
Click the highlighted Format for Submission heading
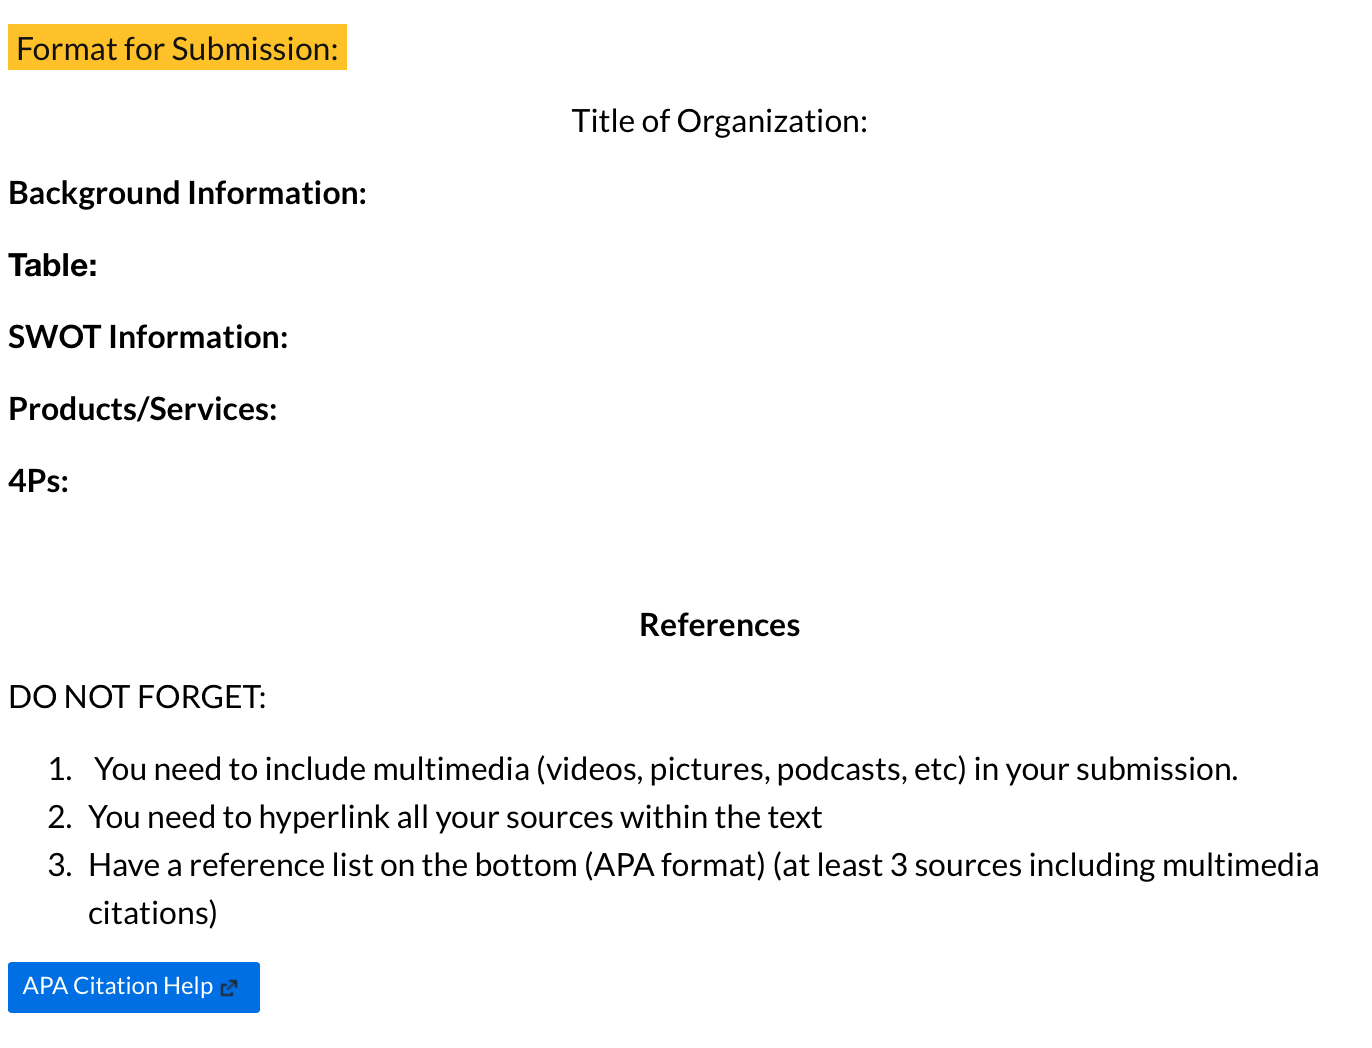click(177, 48)
